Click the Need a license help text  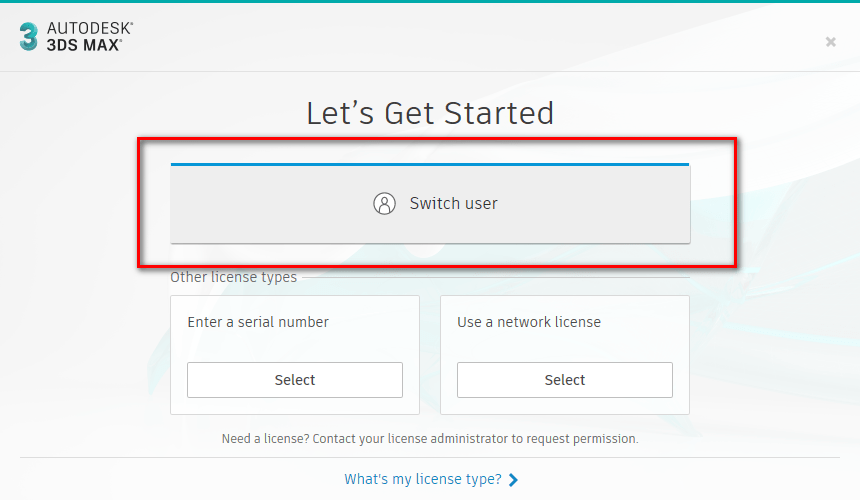click(430, 439)
